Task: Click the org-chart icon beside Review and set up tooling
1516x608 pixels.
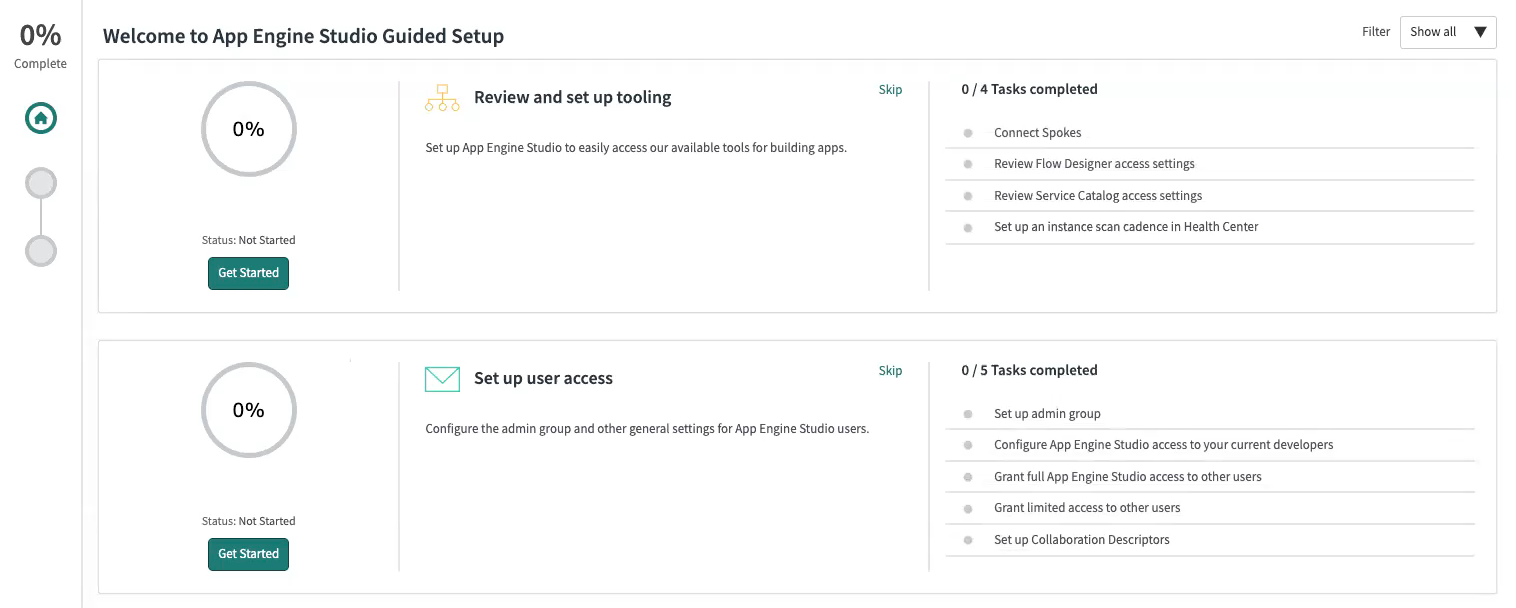Action: (442, 98)
